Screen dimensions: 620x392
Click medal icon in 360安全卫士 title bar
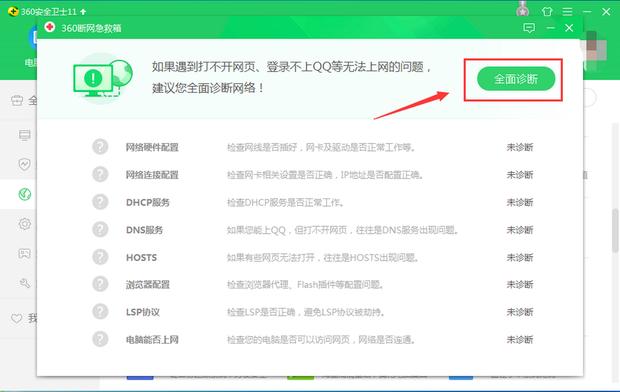pos(523,9)
